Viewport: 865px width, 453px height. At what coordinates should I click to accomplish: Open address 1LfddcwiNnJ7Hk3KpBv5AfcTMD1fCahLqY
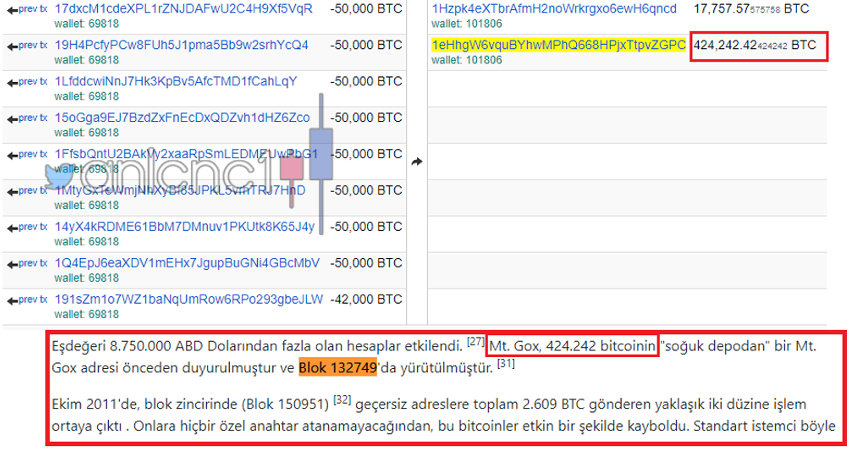(175, 82)
